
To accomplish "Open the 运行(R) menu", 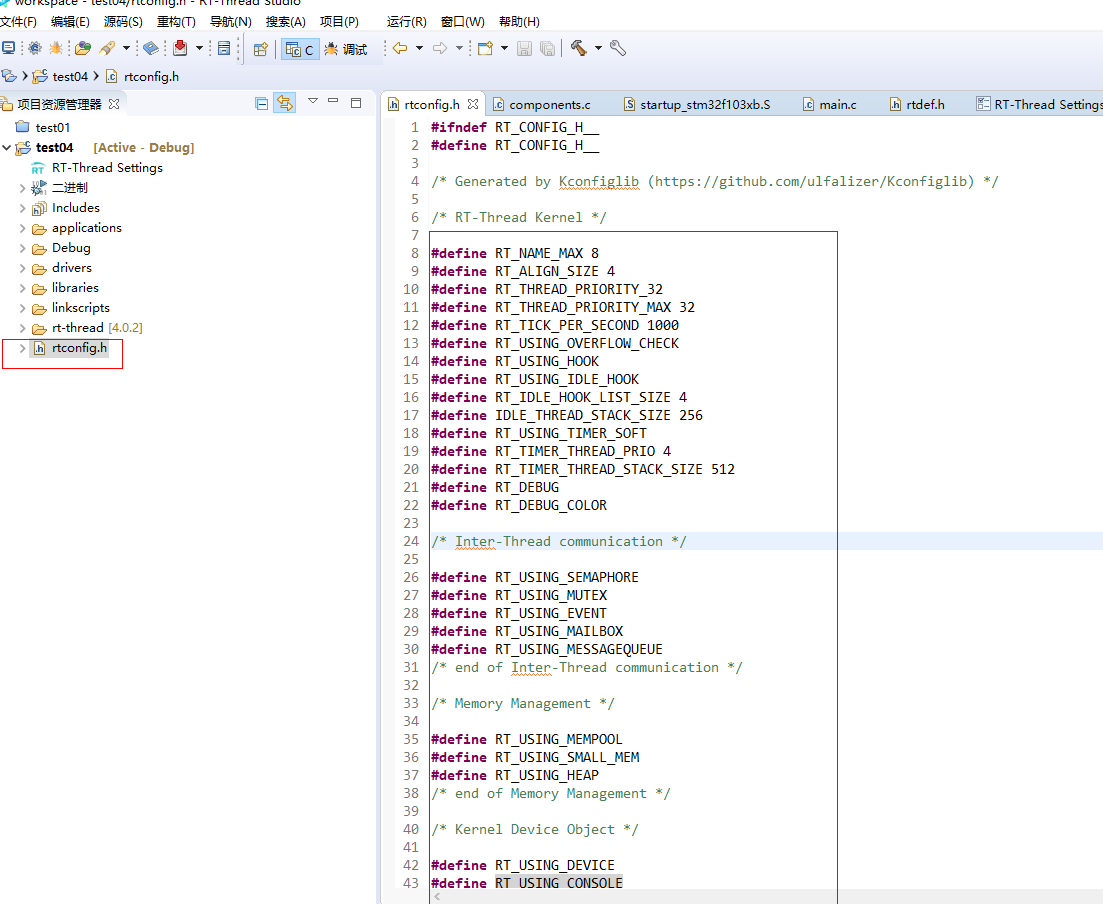I will (407, 22).
